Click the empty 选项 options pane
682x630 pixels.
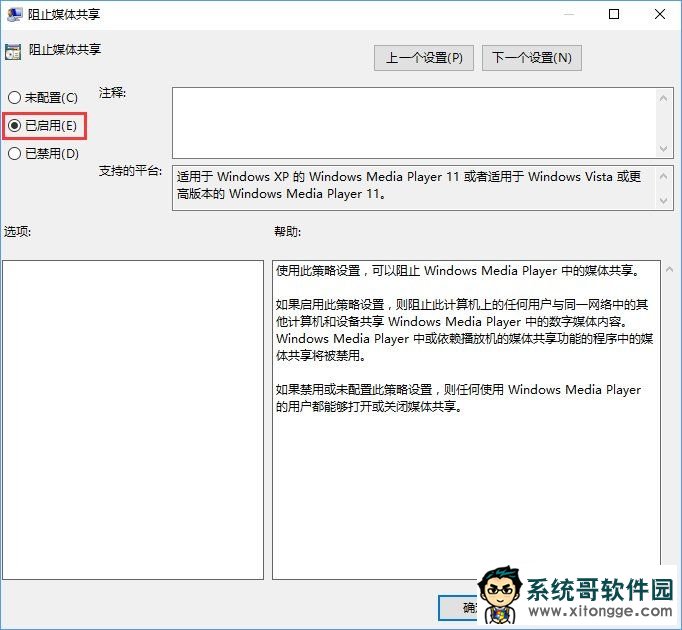133,420
